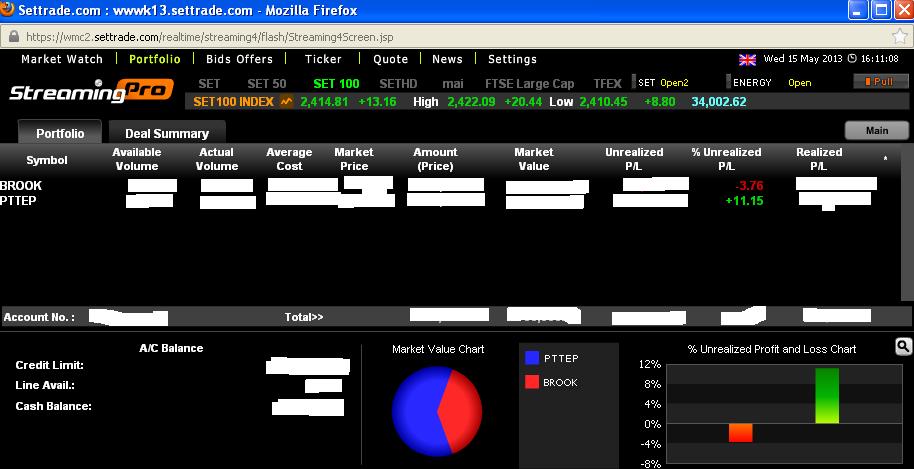Click the 2,414.81 index value

coord(324,102)
